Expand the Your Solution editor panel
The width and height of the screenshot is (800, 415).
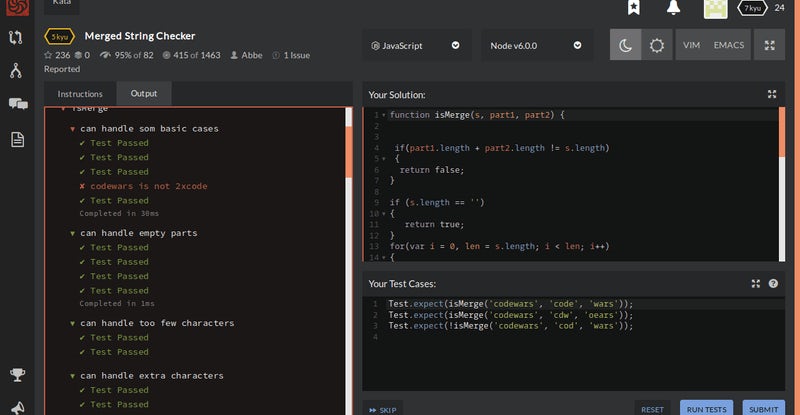tap(772, 95)
